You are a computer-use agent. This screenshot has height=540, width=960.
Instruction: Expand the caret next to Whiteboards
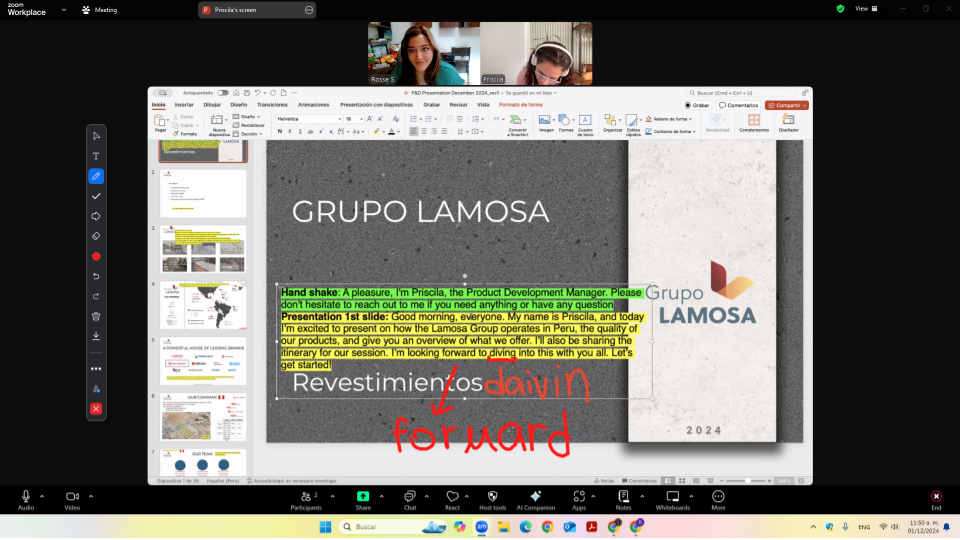pyautogui.click(x=691, y=497)
